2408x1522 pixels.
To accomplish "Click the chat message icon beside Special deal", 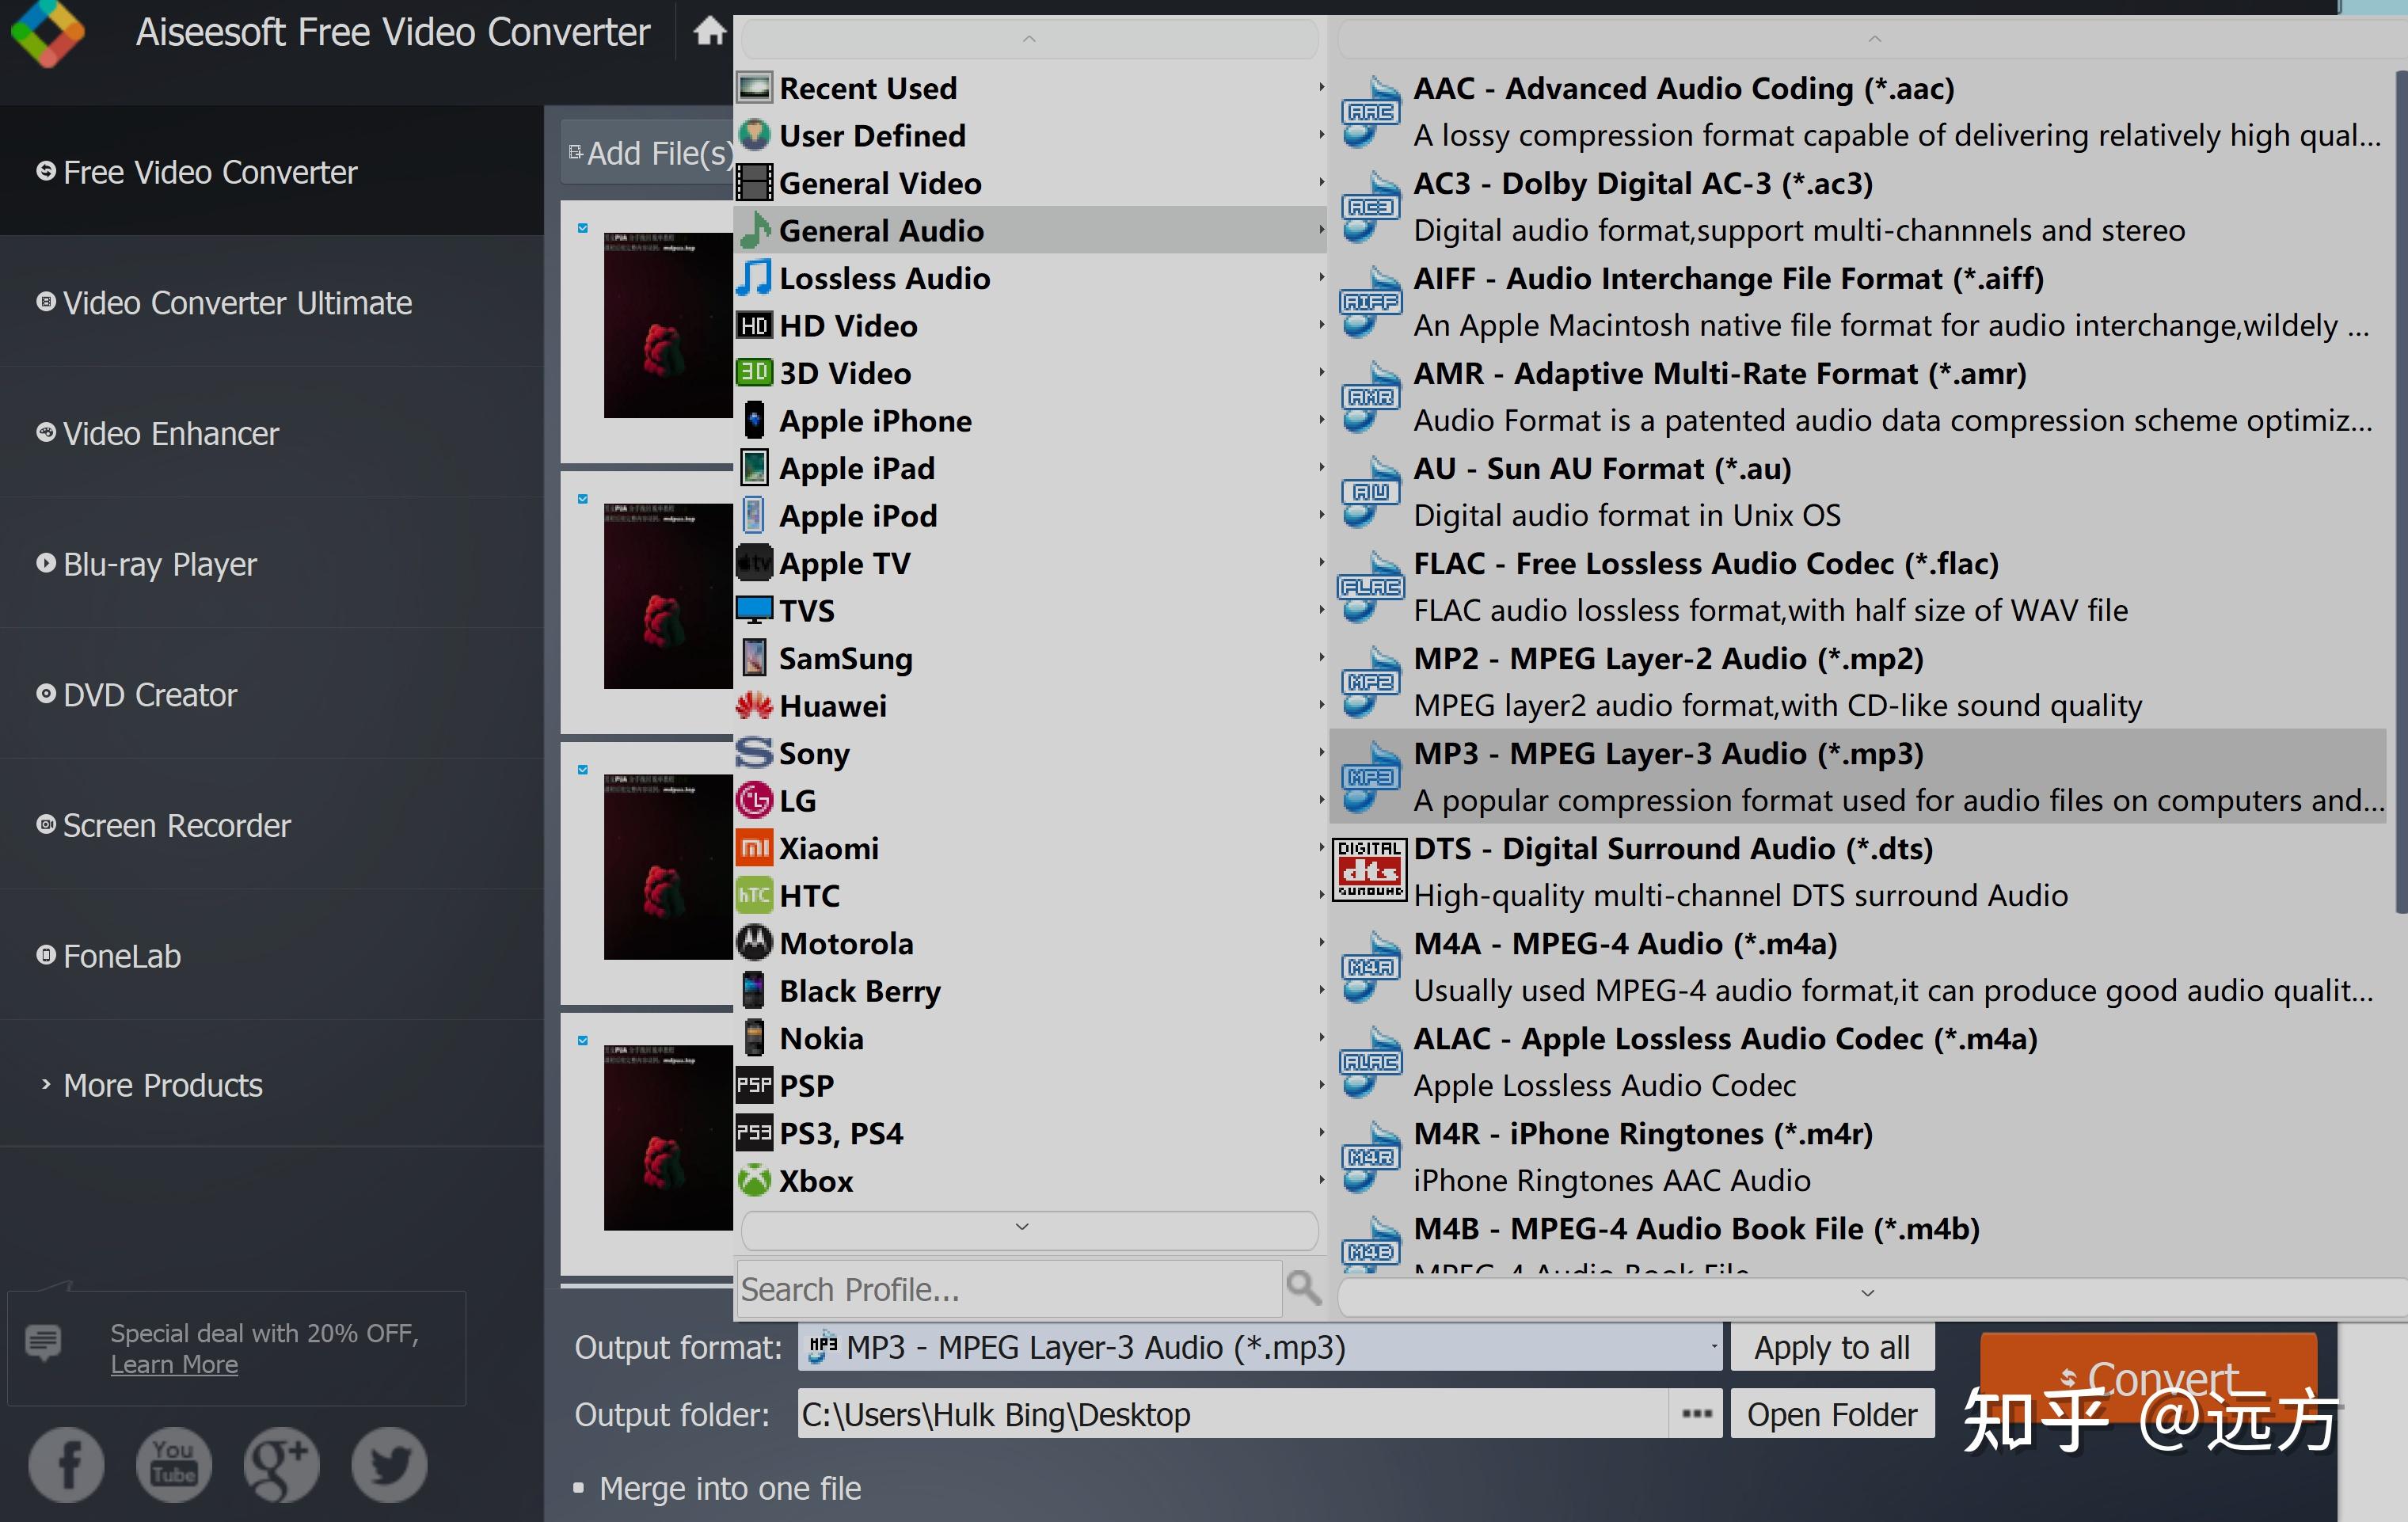I will tap(43, 1342).
